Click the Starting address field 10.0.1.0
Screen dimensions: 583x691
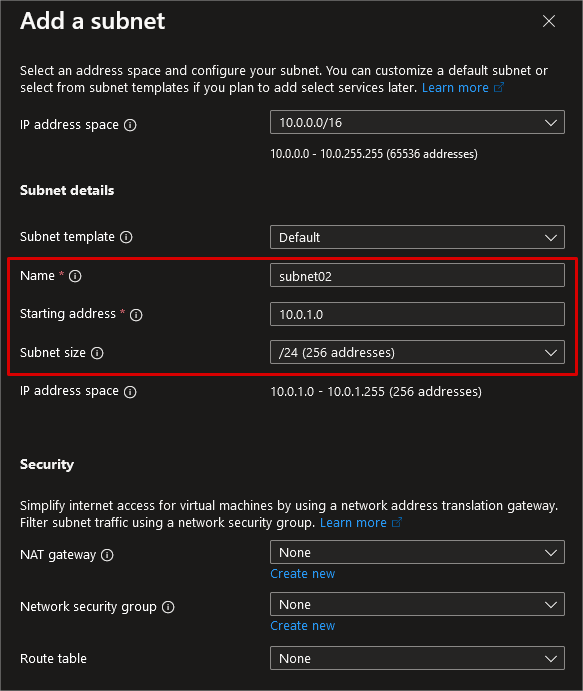417,314
